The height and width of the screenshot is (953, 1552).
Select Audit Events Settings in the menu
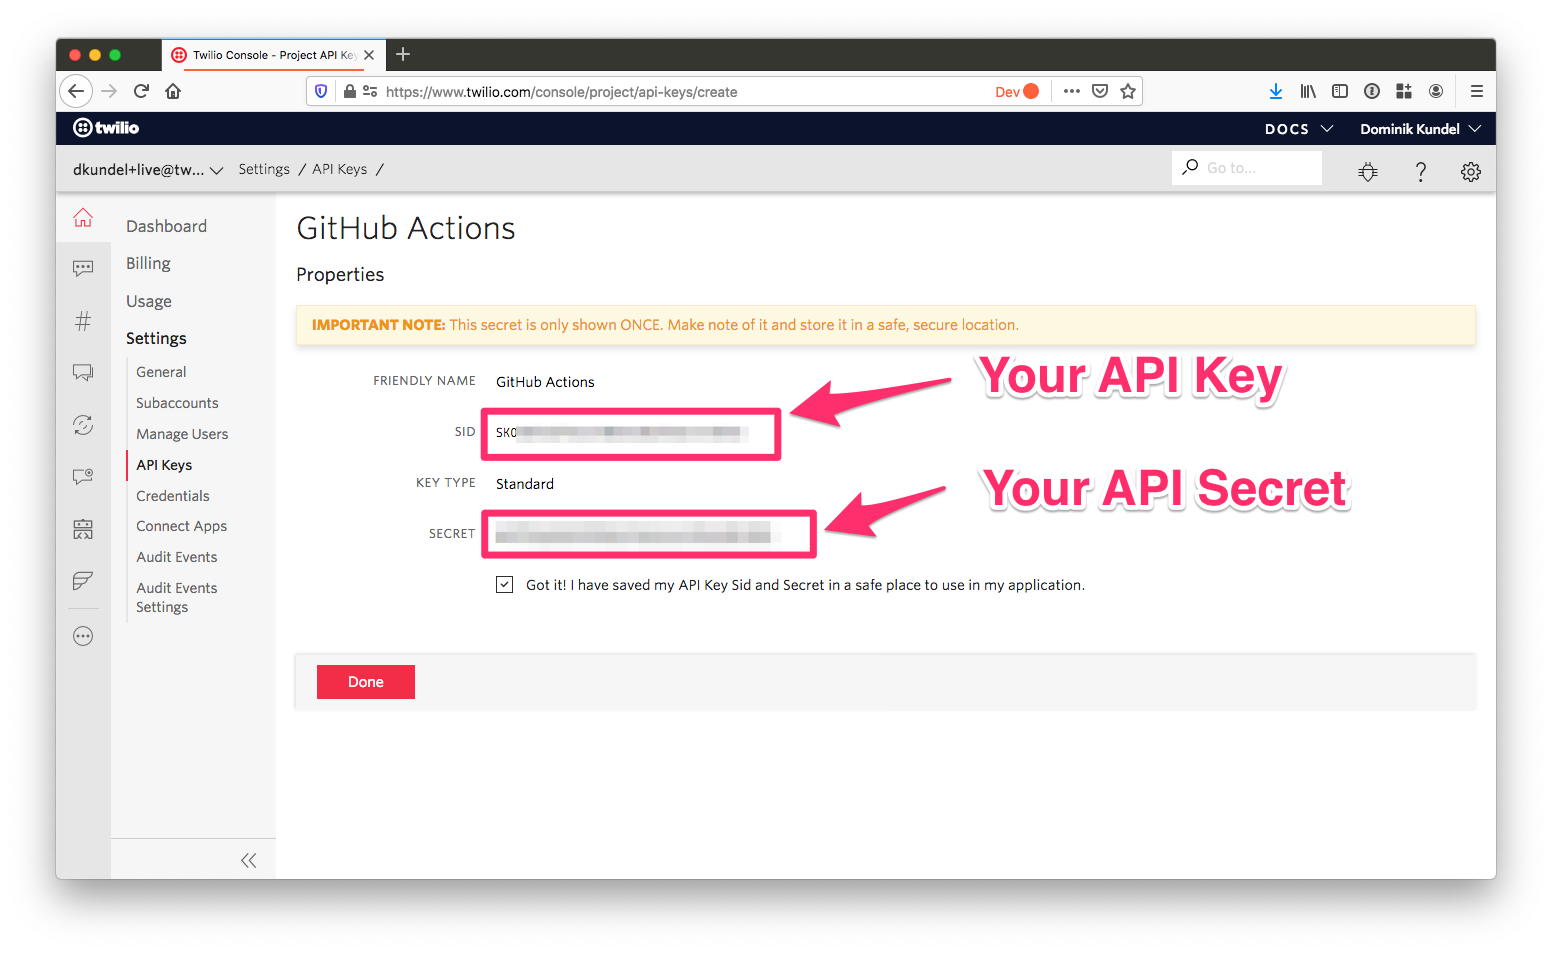coord(177,598)
